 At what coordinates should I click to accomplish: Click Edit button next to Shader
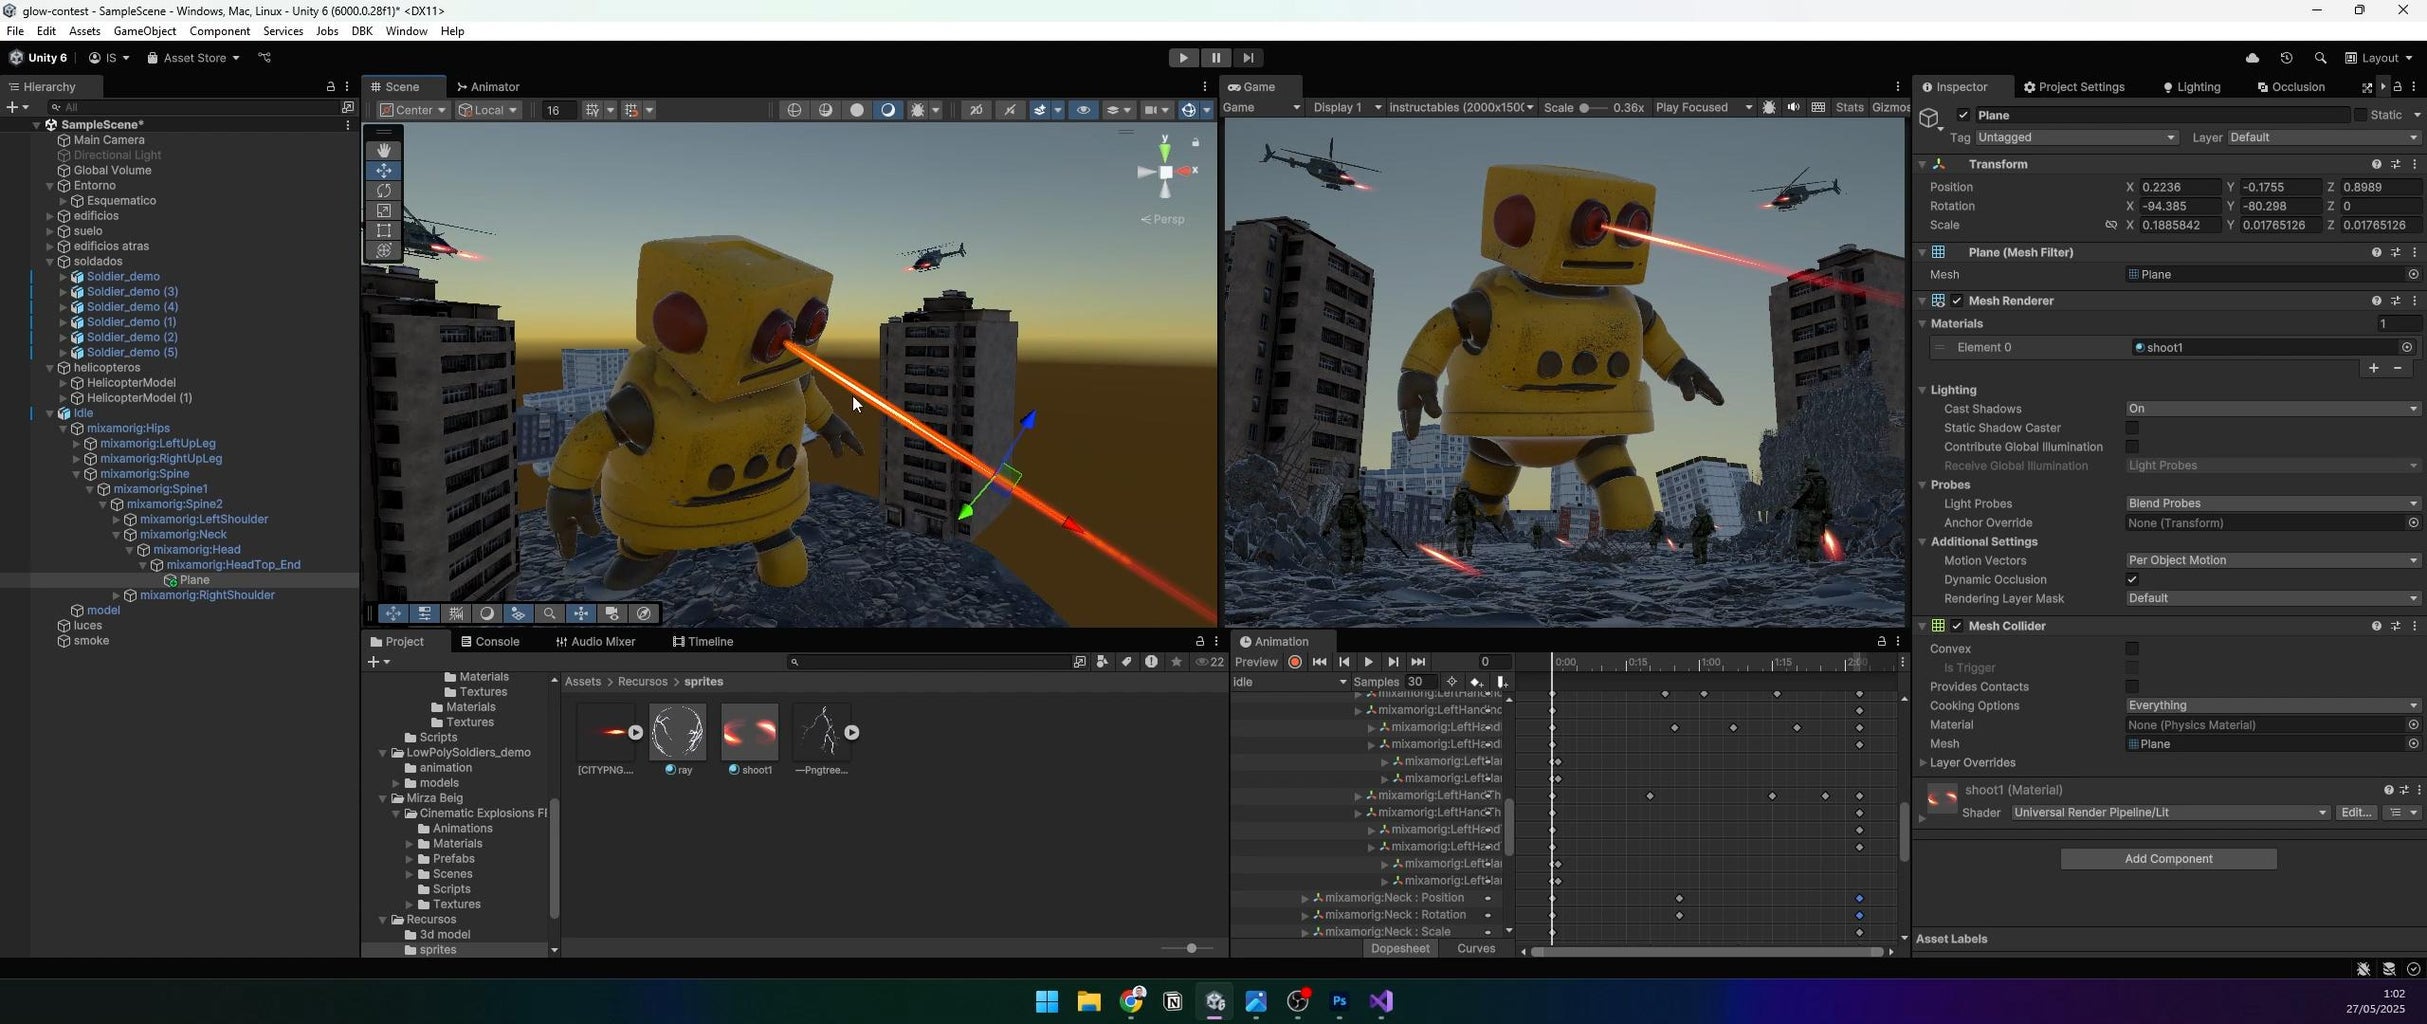tap(2356, 813)
